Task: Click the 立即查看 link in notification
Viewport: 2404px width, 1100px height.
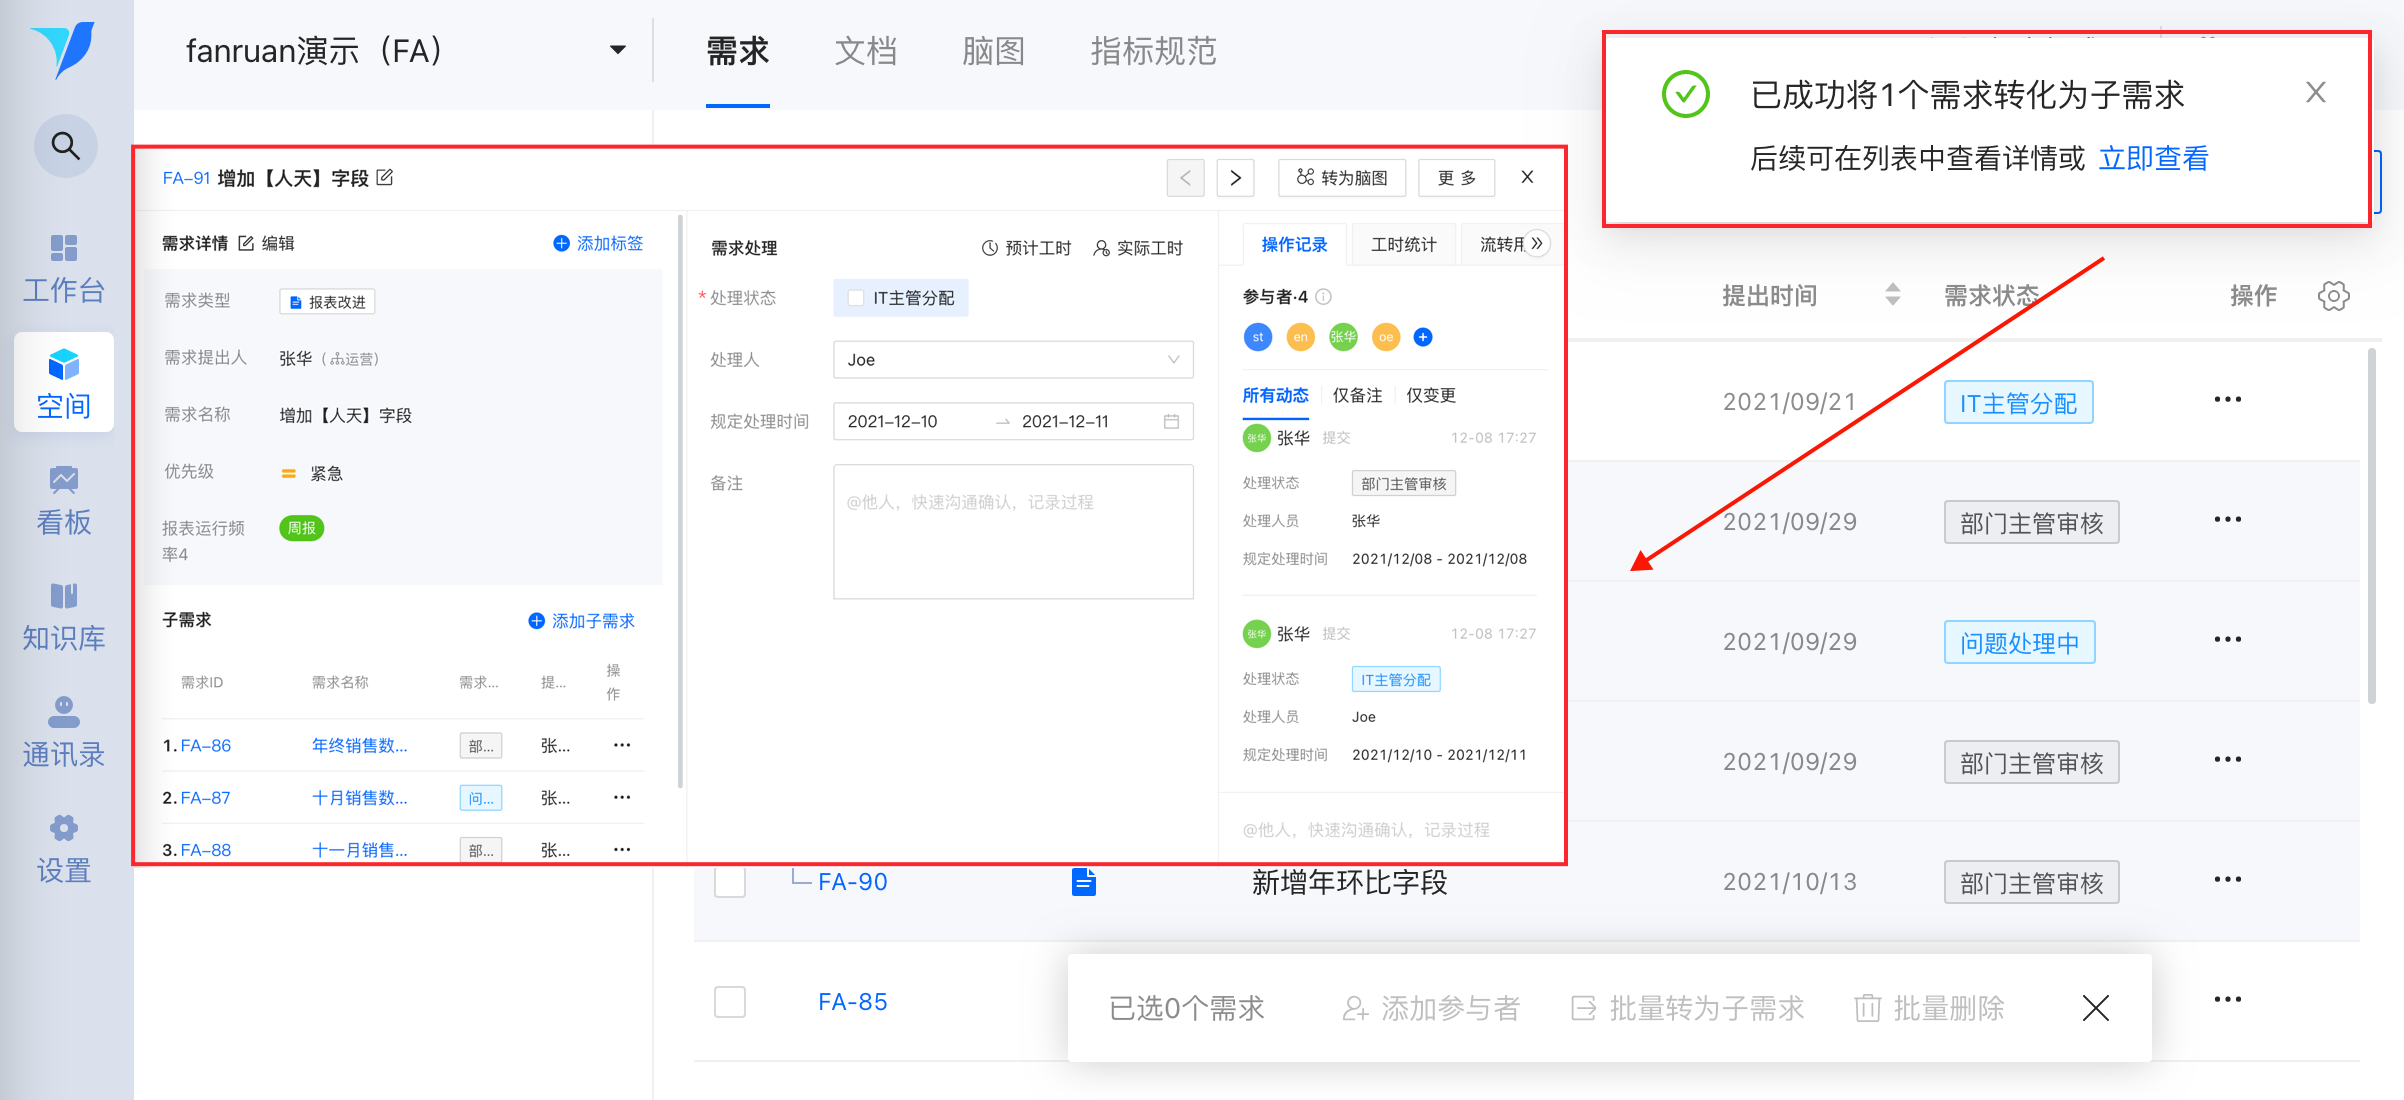Action: [x=2152, y=158]
